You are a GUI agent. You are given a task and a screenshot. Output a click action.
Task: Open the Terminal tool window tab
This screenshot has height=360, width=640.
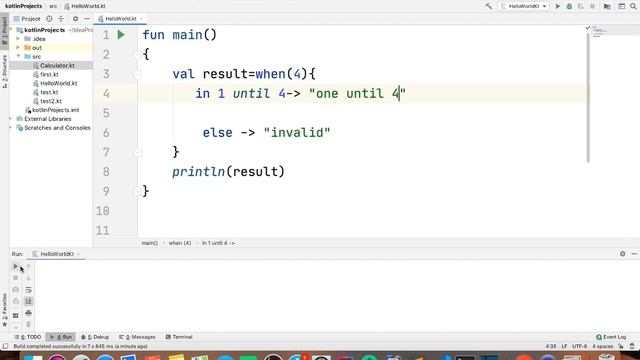[179, 337]
